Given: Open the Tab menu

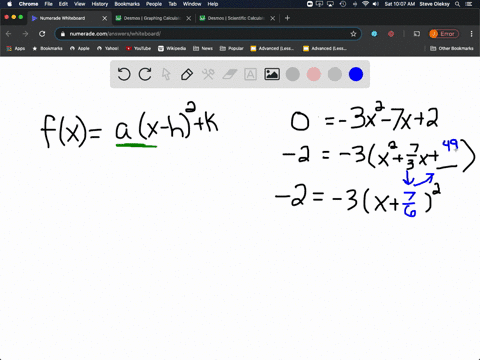Looking at the screenshot, I should (x=172, y=4).
